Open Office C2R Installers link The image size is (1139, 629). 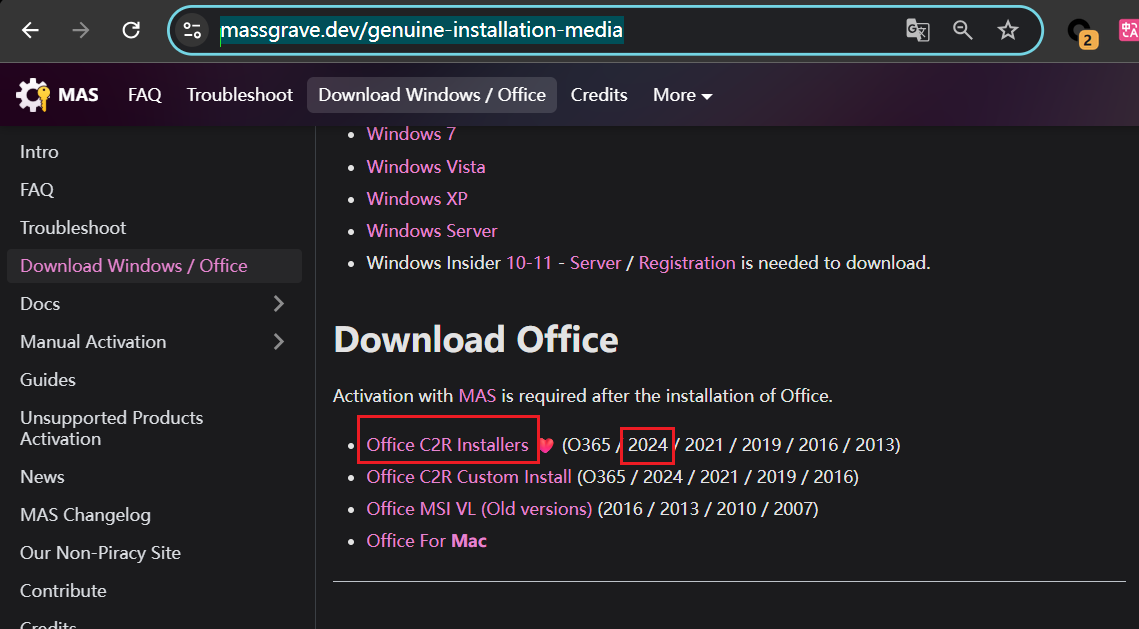click(x=447, y=445)
